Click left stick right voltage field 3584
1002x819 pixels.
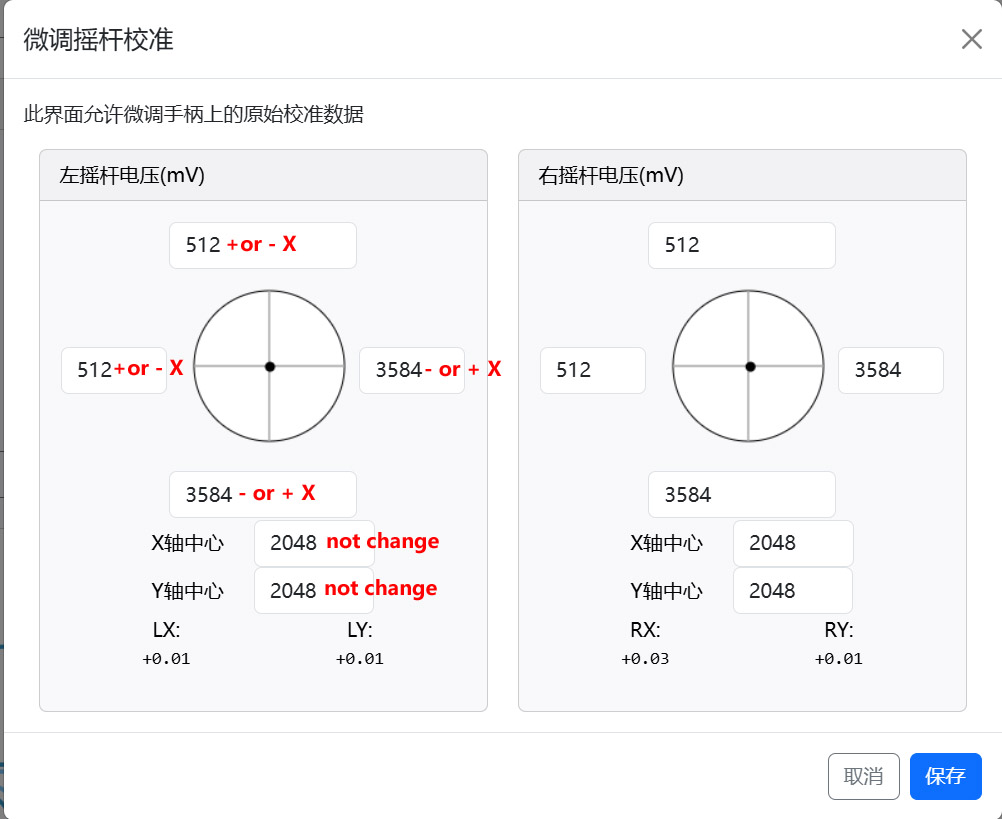click(411, 370)
